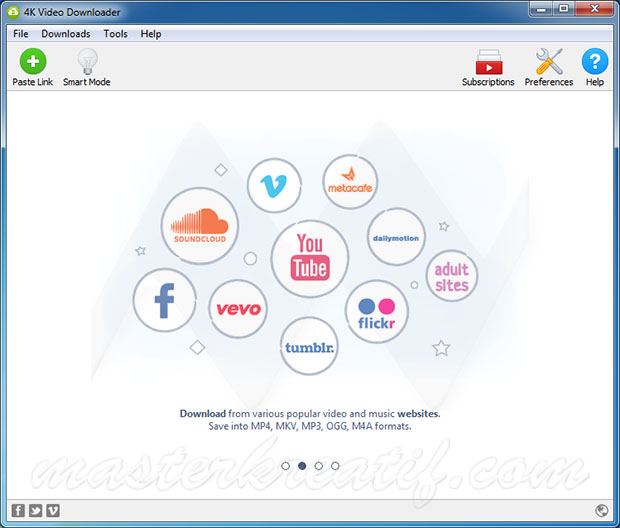Click the 'Save into MP4, MKV, MP3' text
620x528 pixels.
310,426
